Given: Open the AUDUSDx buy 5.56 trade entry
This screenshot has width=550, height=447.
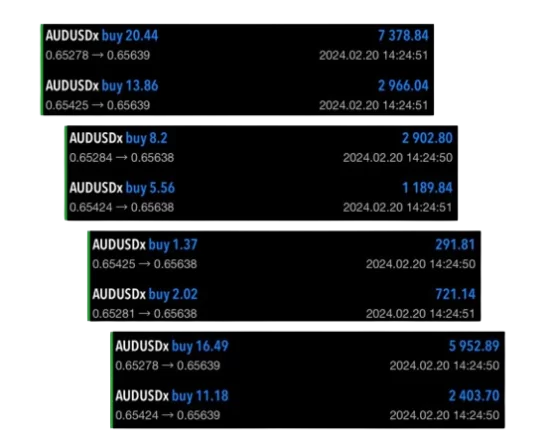Looking at the screenshot, I should [261, 197].
